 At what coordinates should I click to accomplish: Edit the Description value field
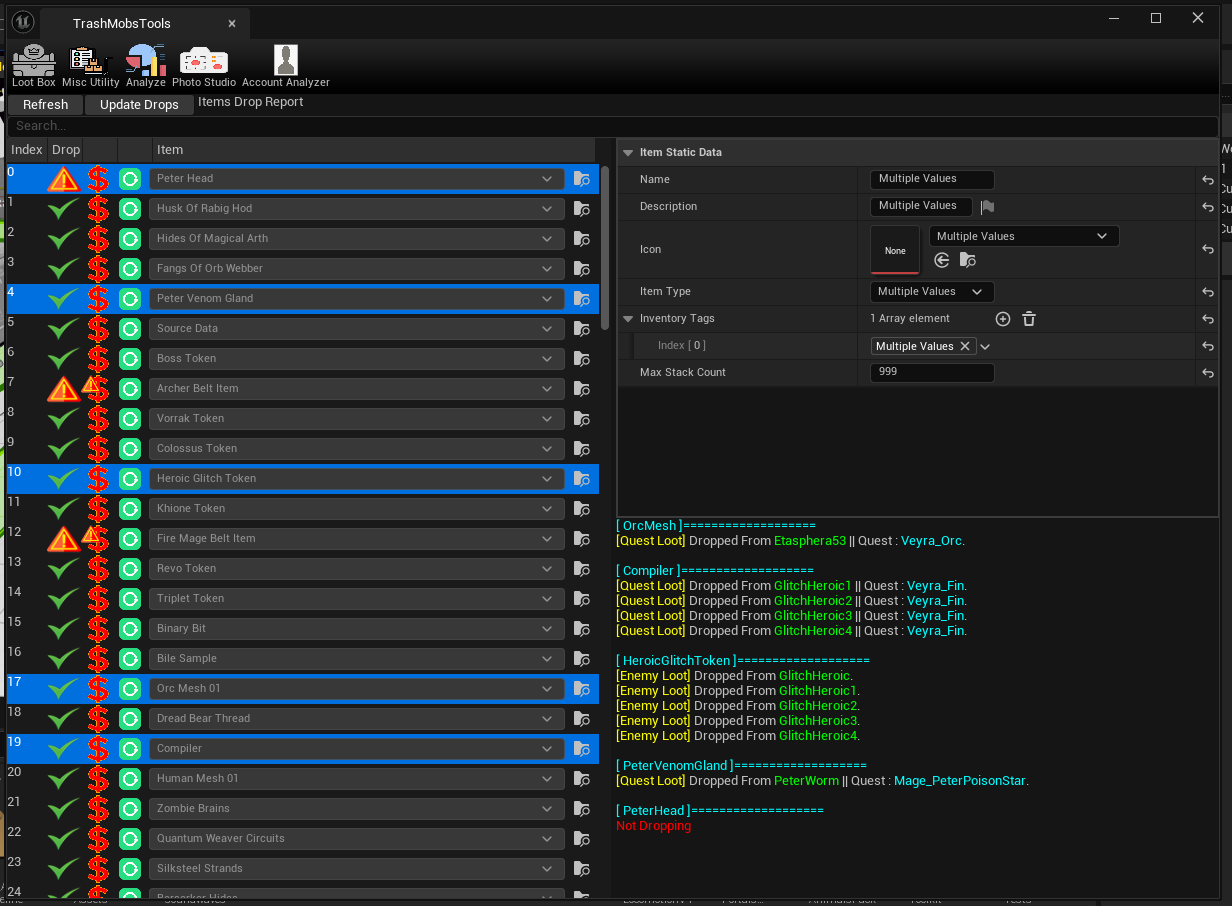click(921, 206)
